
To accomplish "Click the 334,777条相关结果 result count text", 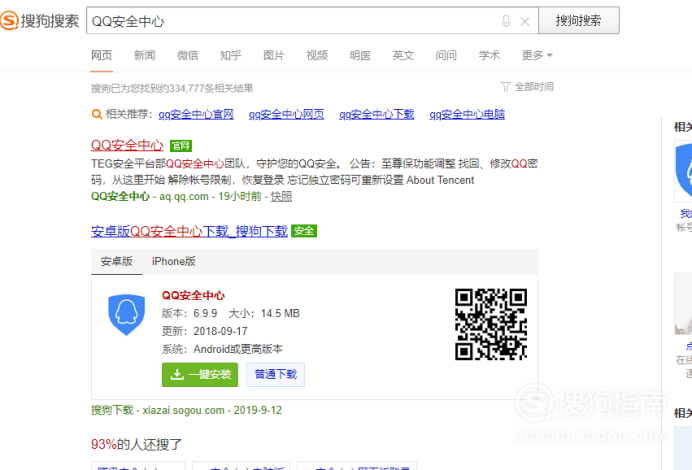I will [211, 88].
